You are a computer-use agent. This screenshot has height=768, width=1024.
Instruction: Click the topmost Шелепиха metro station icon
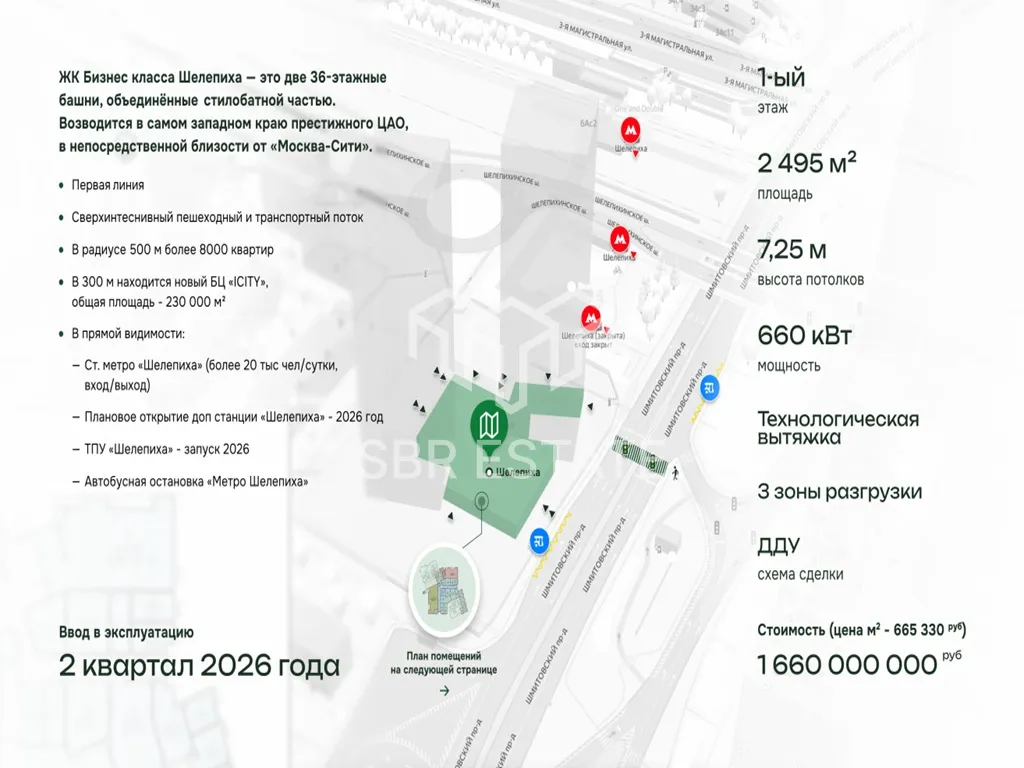pos(630,129)
